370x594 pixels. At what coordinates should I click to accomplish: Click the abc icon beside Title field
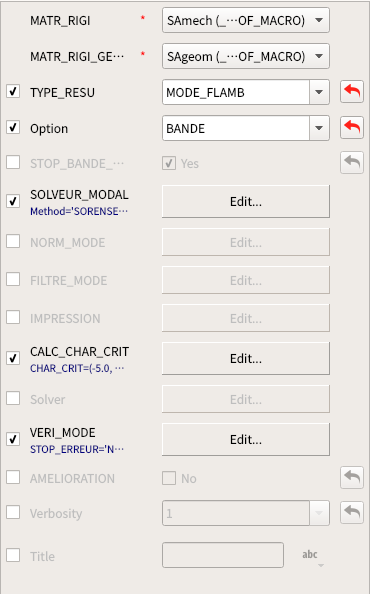(310, 555)
